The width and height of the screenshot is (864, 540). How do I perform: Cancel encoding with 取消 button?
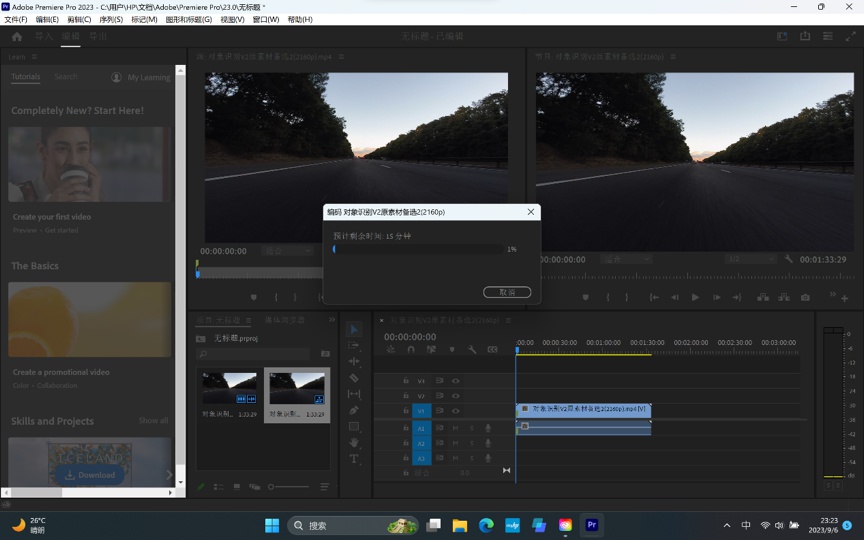507,292
